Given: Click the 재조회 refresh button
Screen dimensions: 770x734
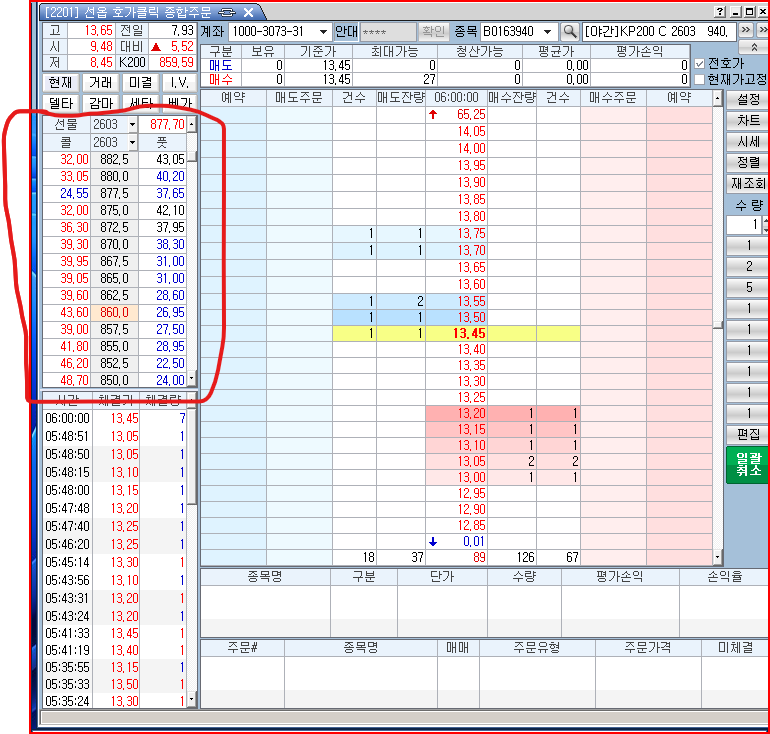Looking at the screenshot, I should coord(747,183).
